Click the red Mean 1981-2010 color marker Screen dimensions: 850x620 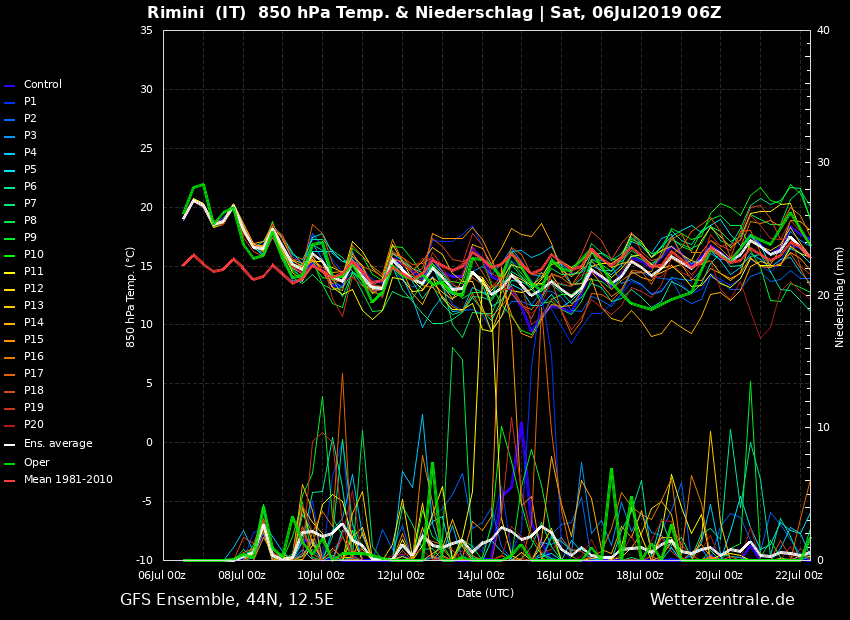tap(9, 481)
